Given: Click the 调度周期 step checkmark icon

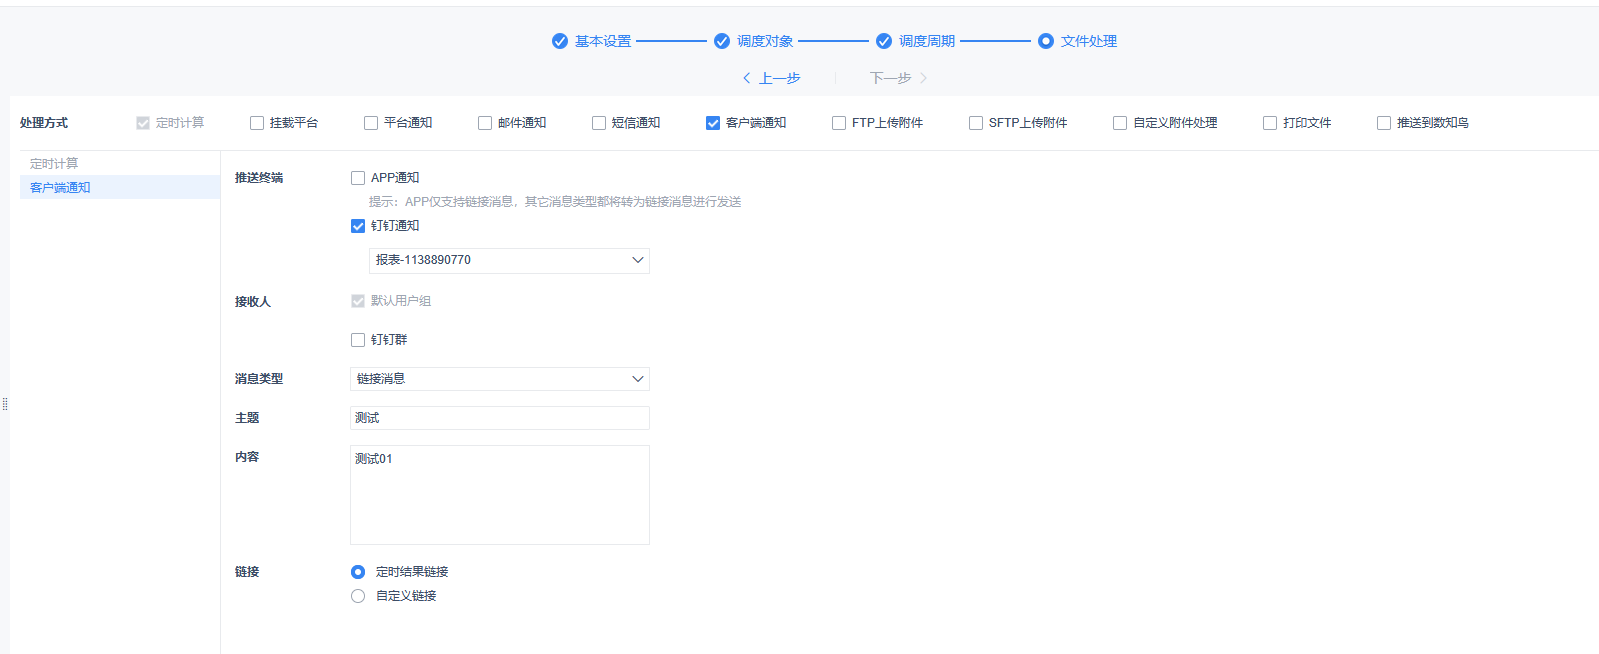Looking at the screenshot, I should 884,41.
